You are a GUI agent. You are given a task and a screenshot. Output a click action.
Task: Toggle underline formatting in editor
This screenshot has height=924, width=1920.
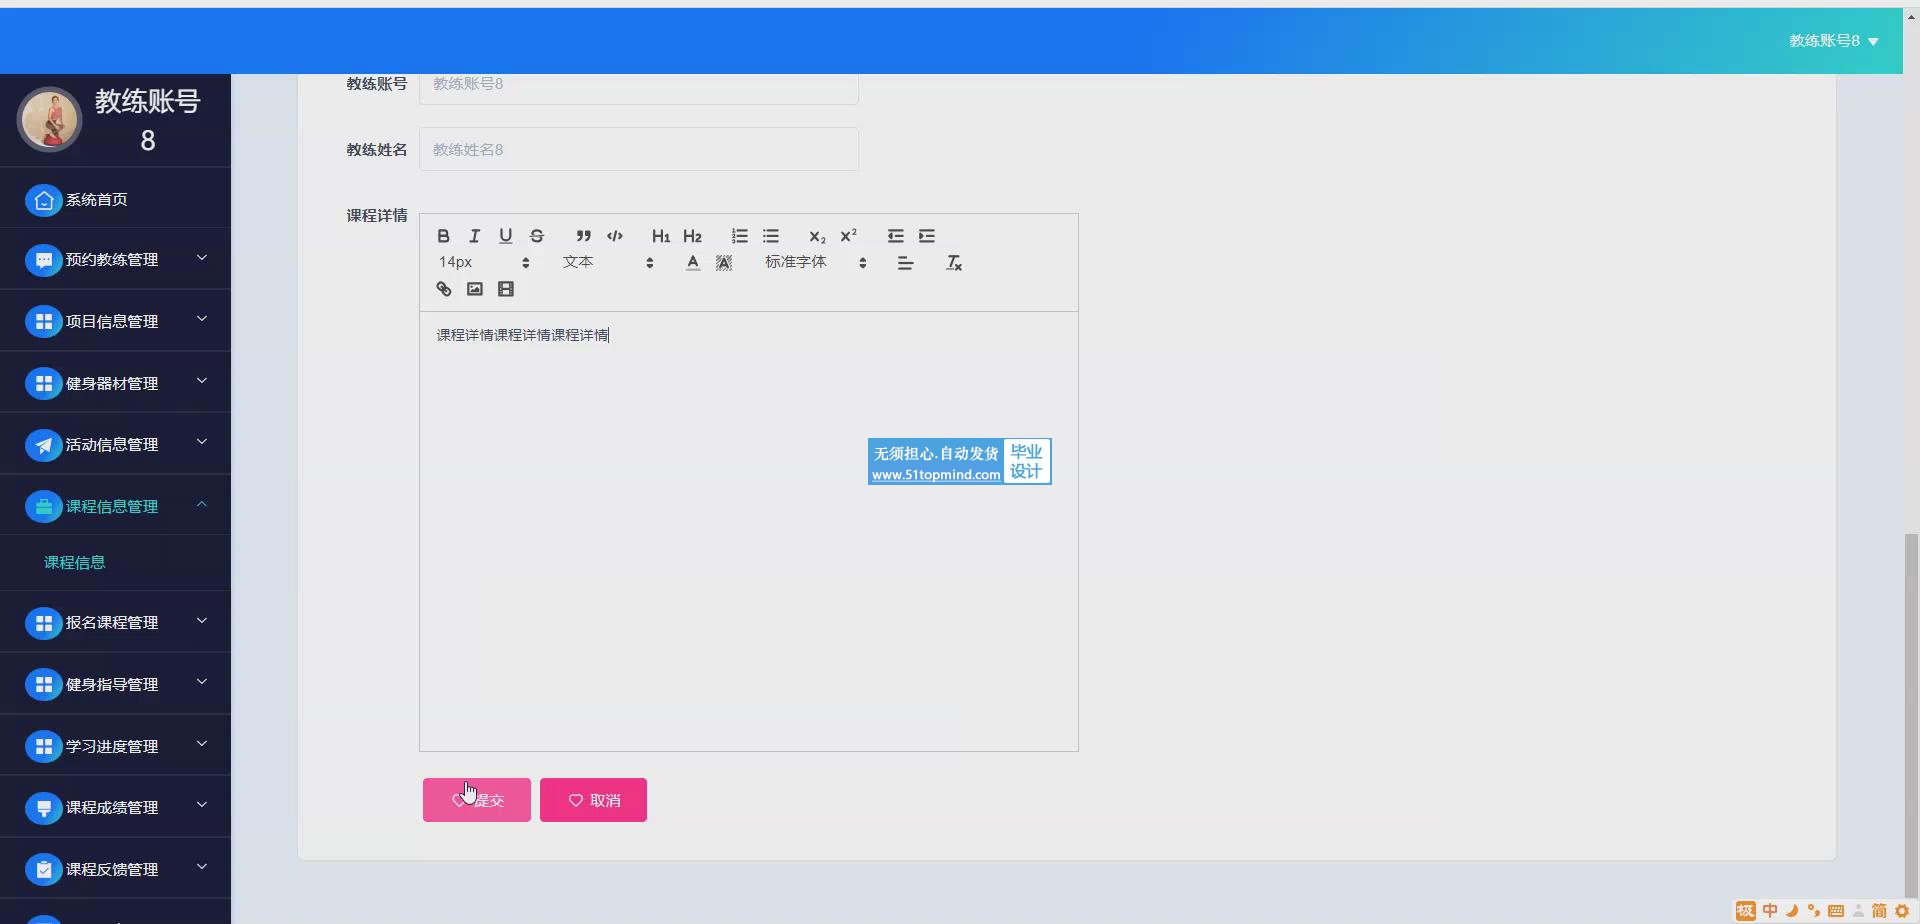coord(505,236)
